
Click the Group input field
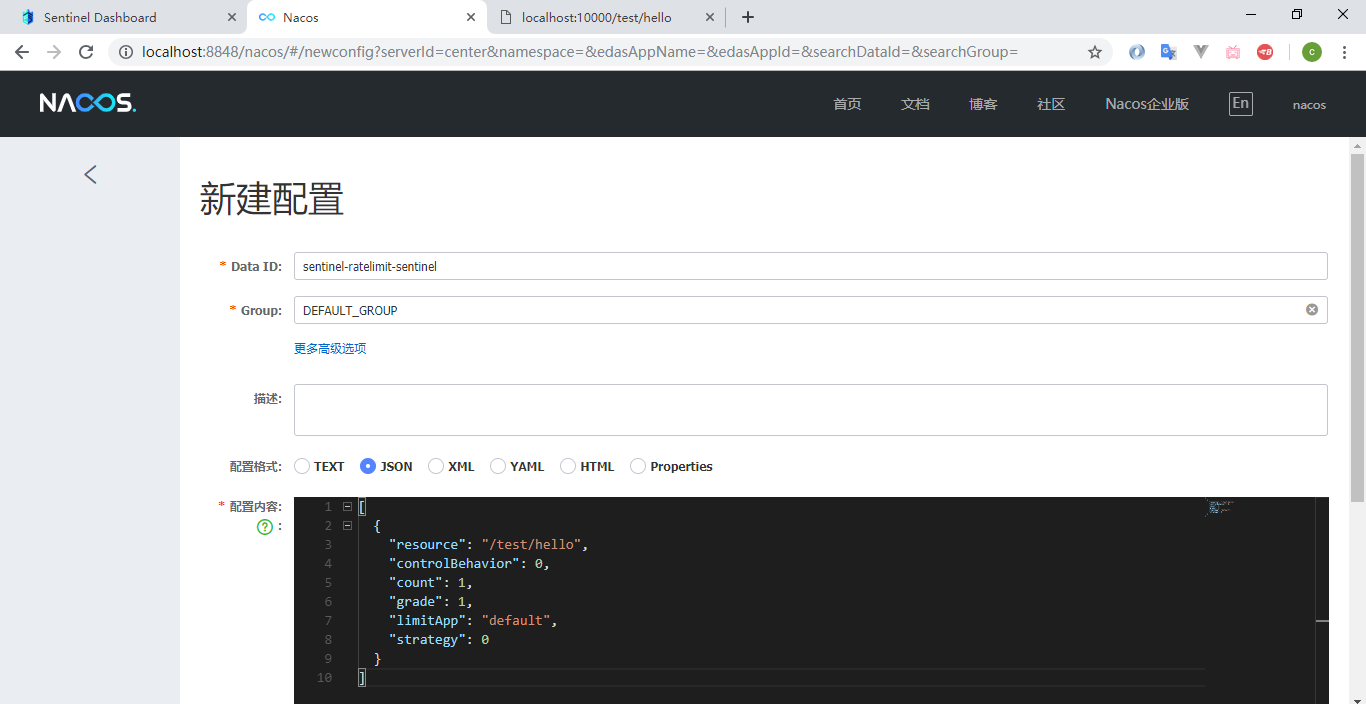[x=810, y=310]
